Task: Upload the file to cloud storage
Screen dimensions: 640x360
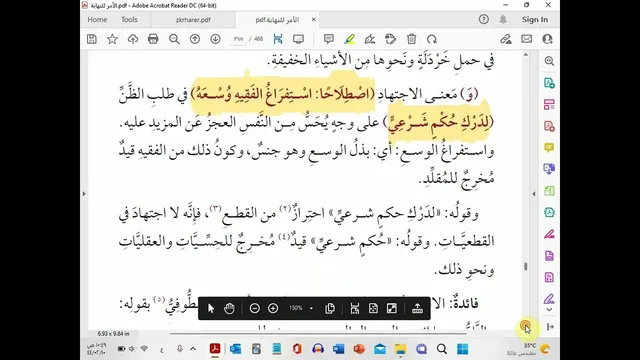Action: coord(133,39)
